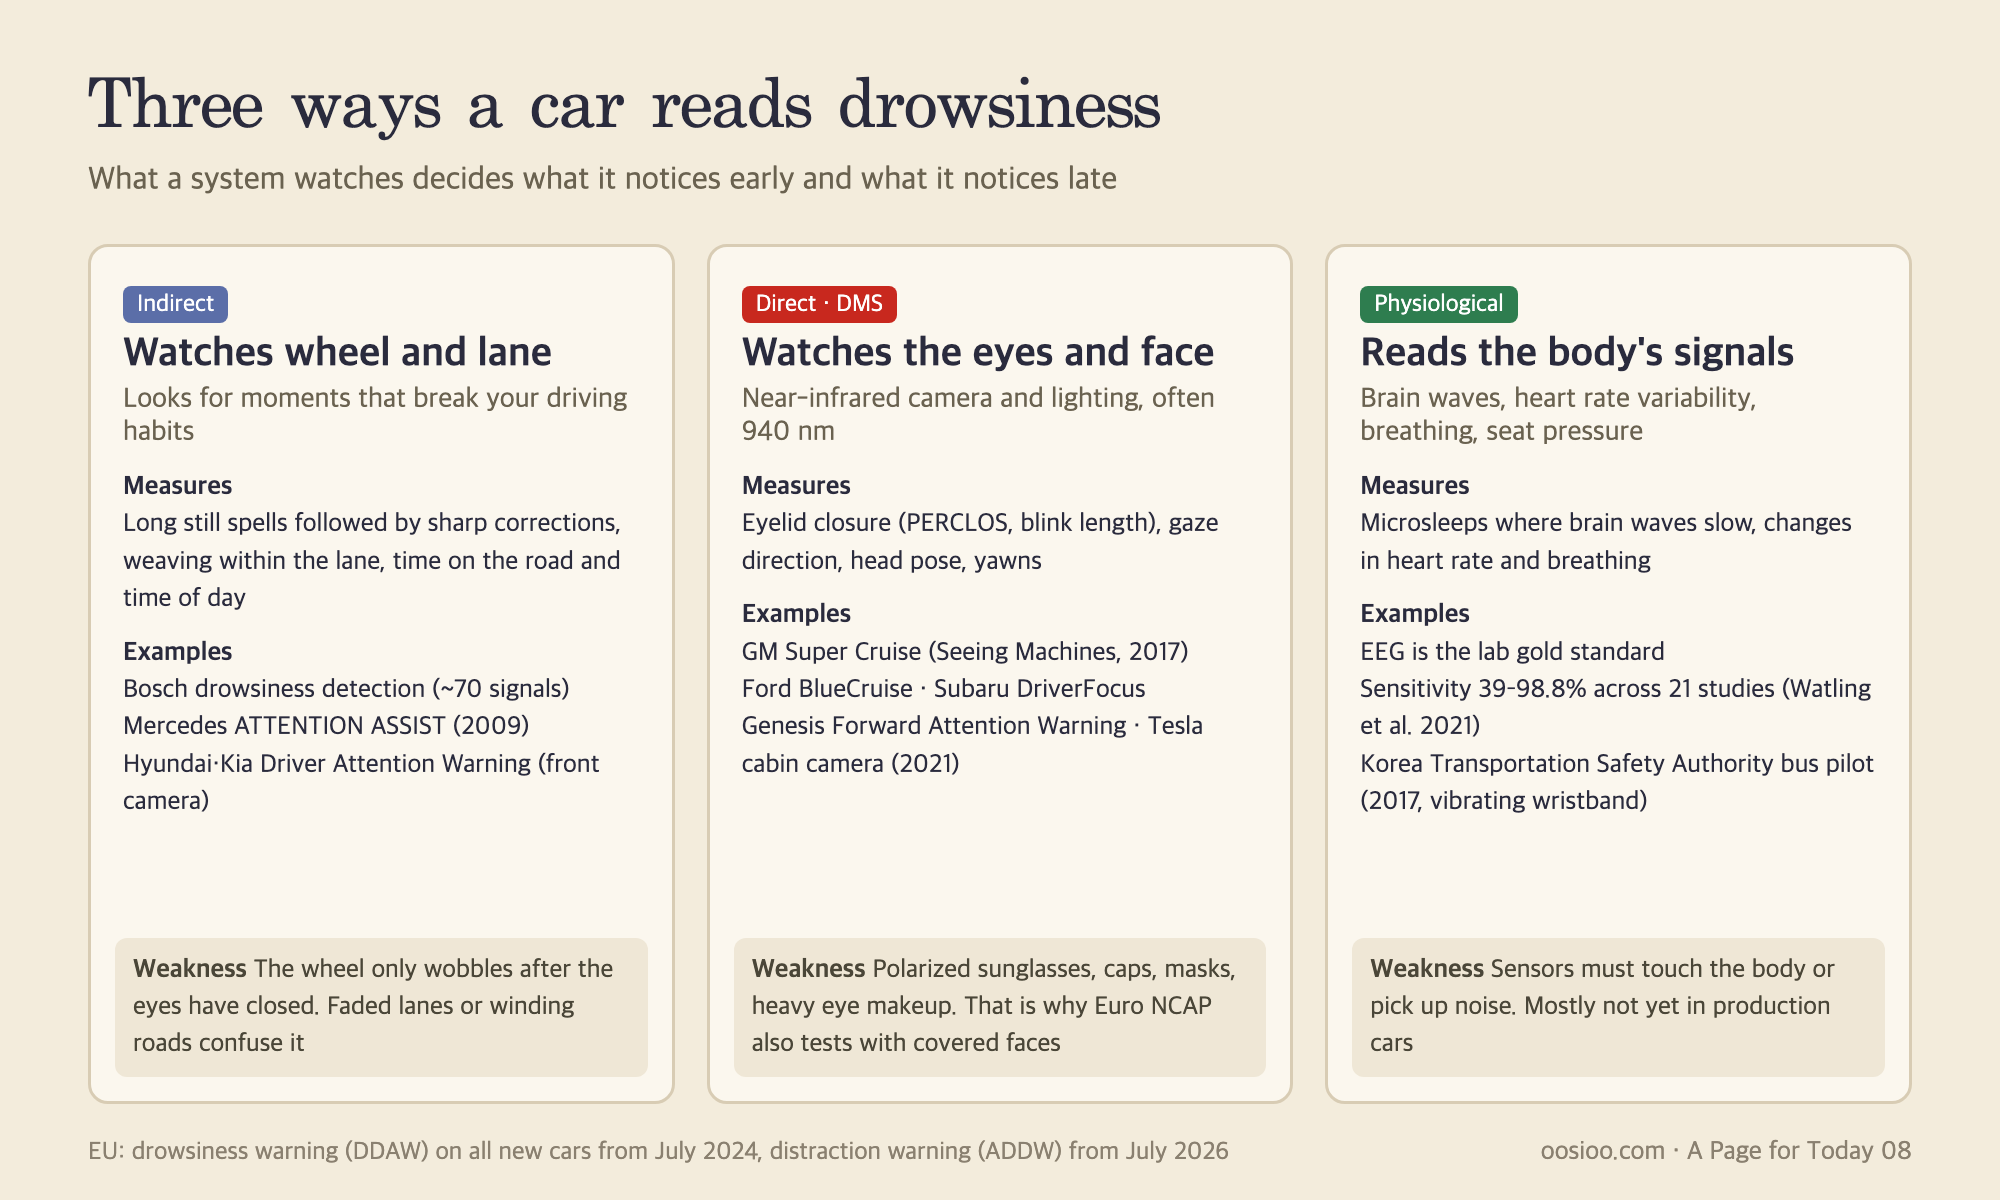Select heading Watches the eyes and face
This screenshot has width=2000, height=1200.
click(977, 352)
